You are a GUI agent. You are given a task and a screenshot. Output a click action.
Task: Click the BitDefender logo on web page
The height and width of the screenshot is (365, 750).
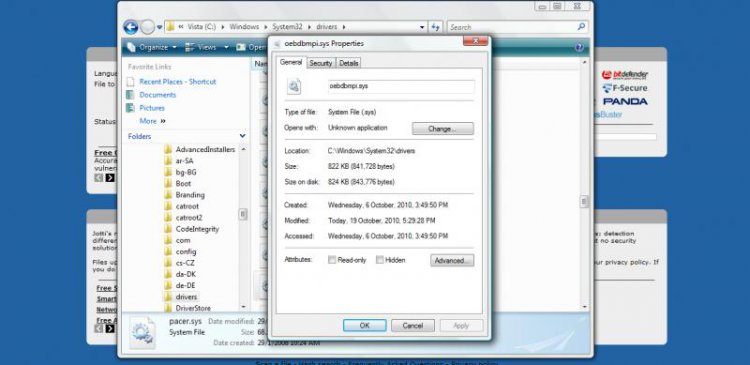624,75
